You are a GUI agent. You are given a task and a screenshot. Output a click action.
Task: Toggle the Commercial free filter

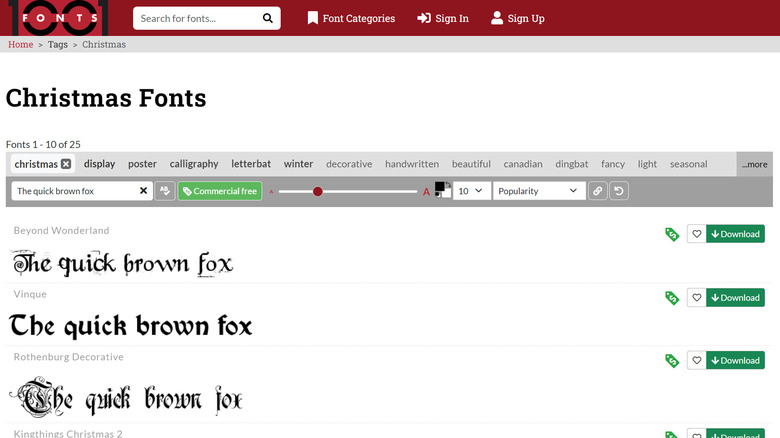tap(219, 191)
